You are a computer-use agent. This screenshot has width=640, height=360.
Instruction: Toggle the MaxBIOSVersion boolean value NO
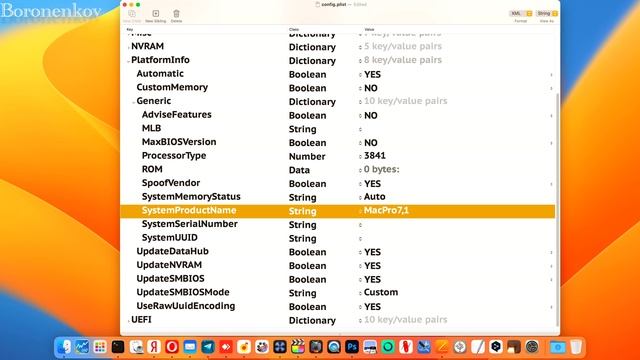tap(371, 143)
